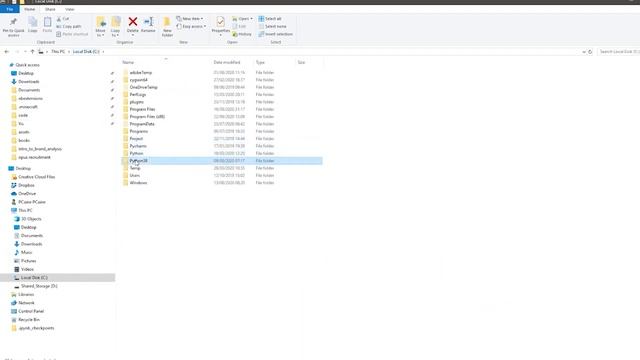Viewport: 640px width, 360px height.
Task: Click Invert selection in ribbon
Action: click(x=276, y=34)
